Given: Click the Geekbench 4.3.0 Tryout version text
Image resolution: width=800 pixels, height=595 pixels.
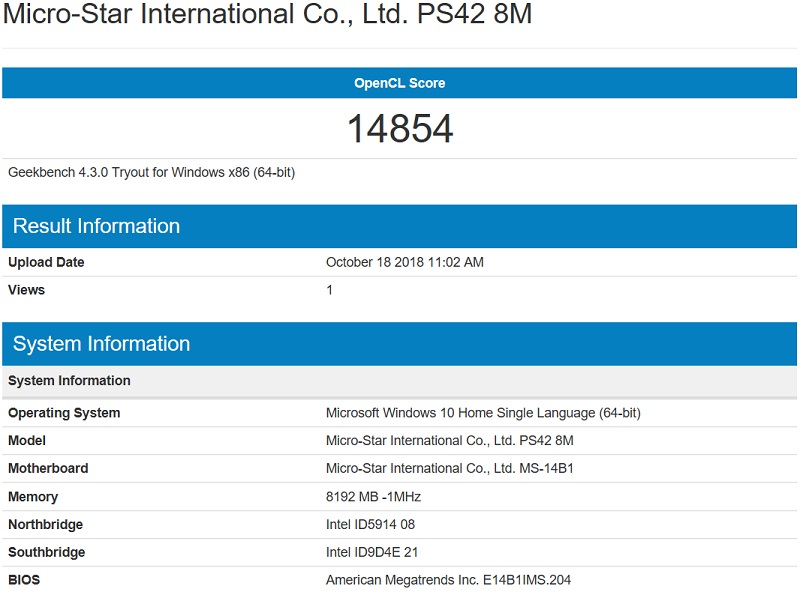Looking at the screenshot, I should coord(152,172).
